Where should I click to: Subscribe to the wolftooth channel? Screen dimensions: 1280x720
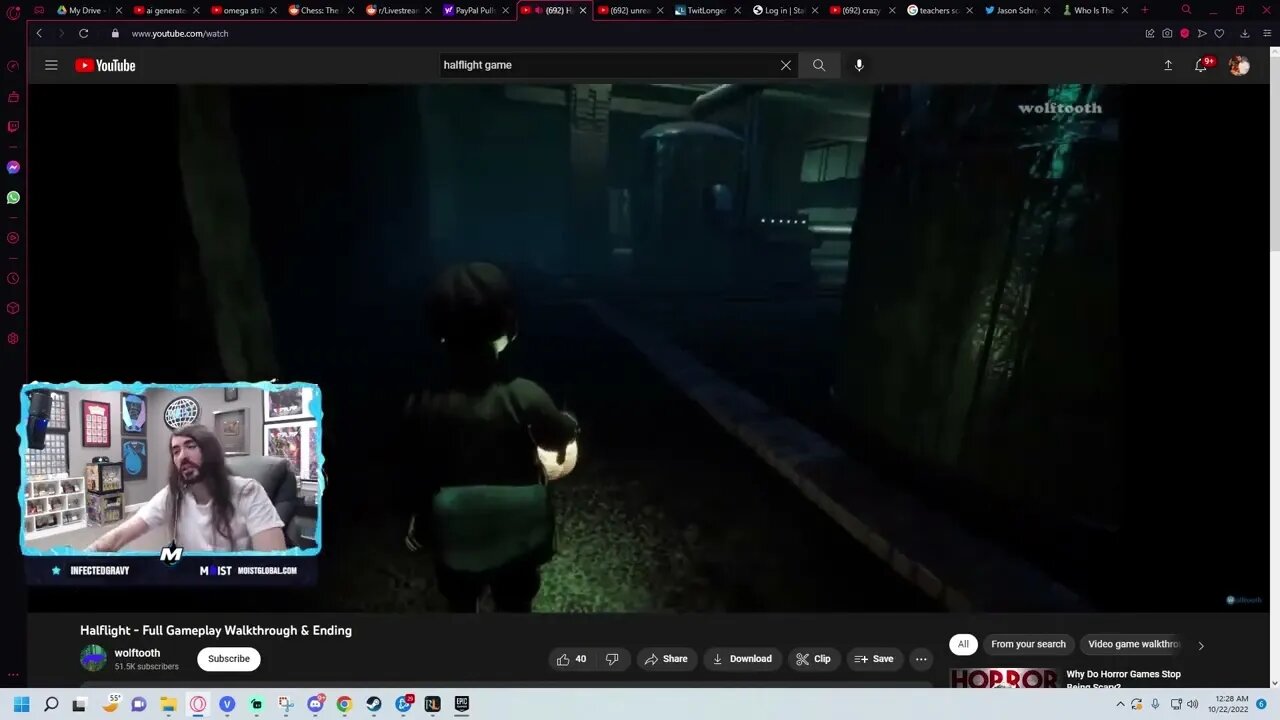point(229,659)
